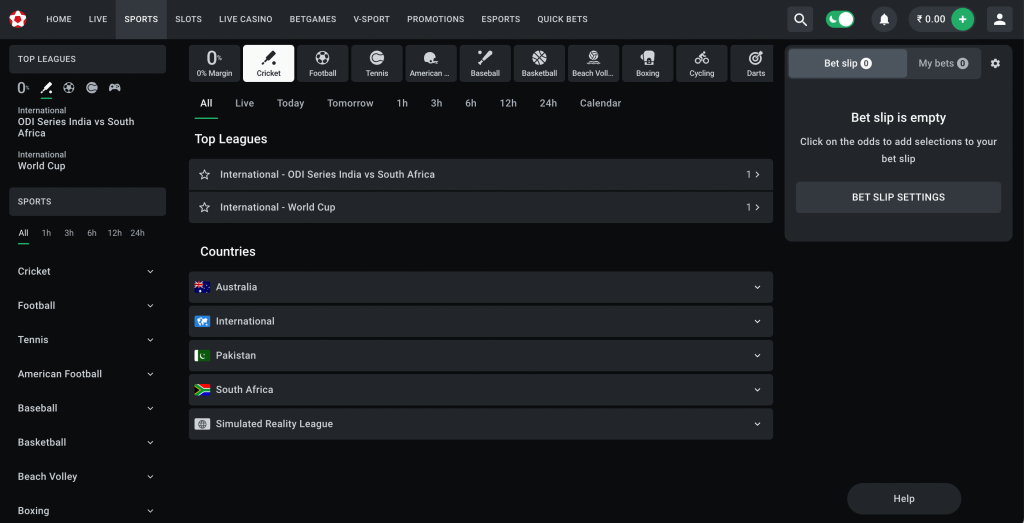Viewport: 1024px width, 523px height.
Task: Expand the South Africa country row
Action: [x=481, y=390]
